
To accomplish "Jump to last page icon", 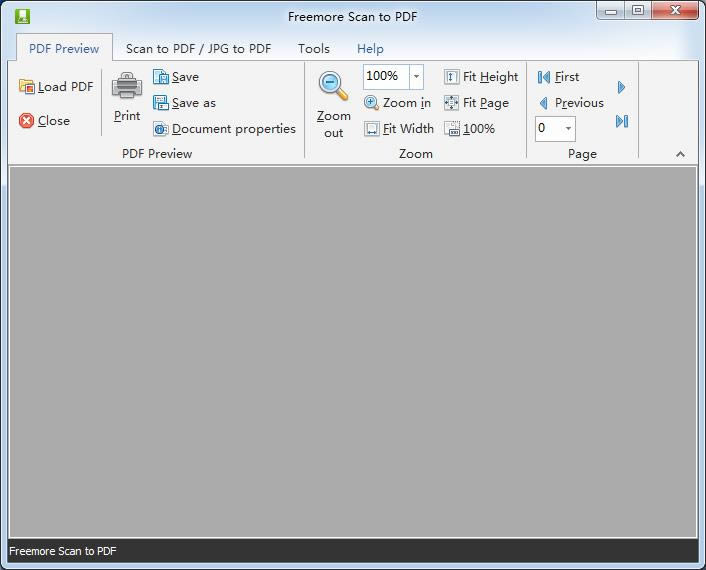I will (x=622, y=121).
